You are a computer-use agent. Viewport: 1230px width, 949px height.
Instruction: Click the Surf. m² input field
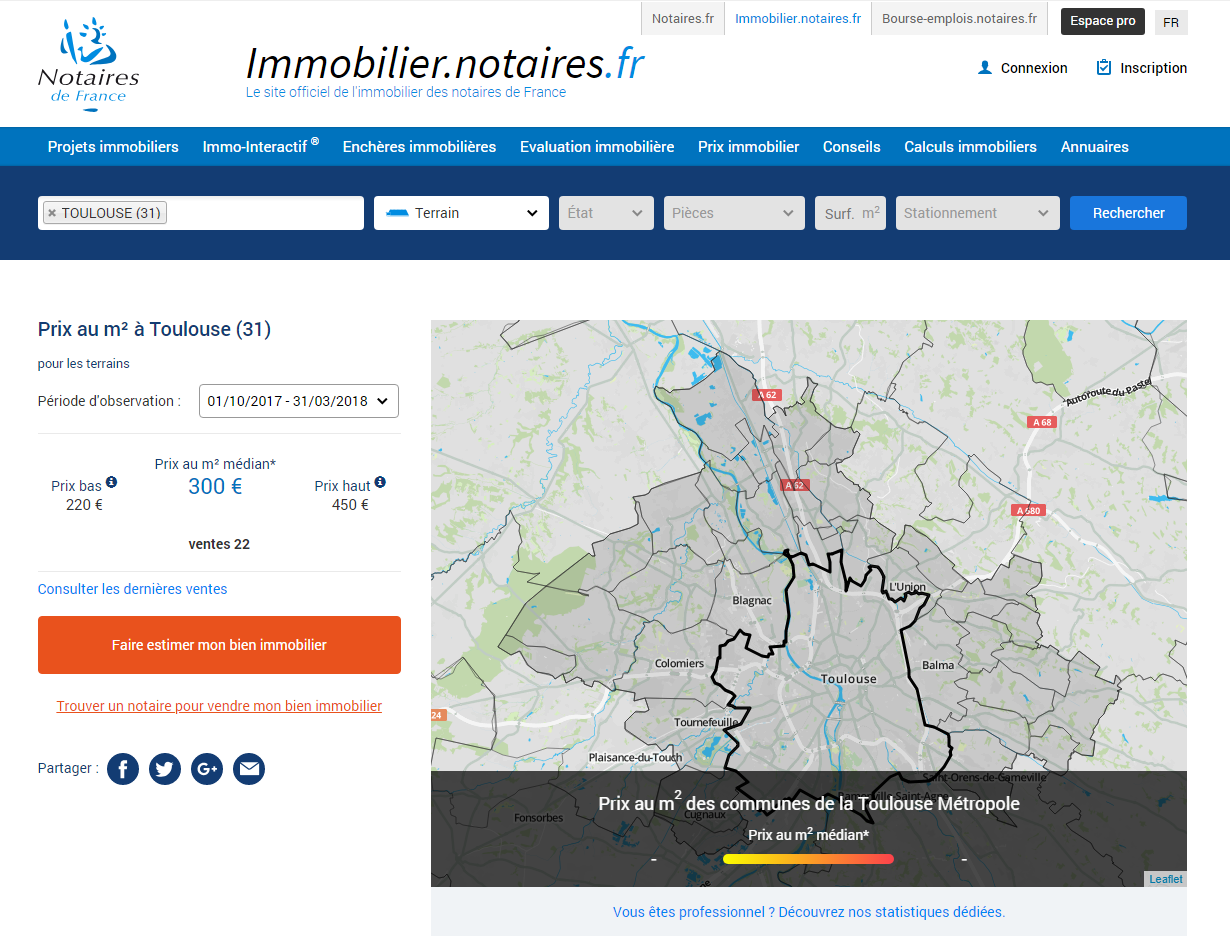coord(850,213)
